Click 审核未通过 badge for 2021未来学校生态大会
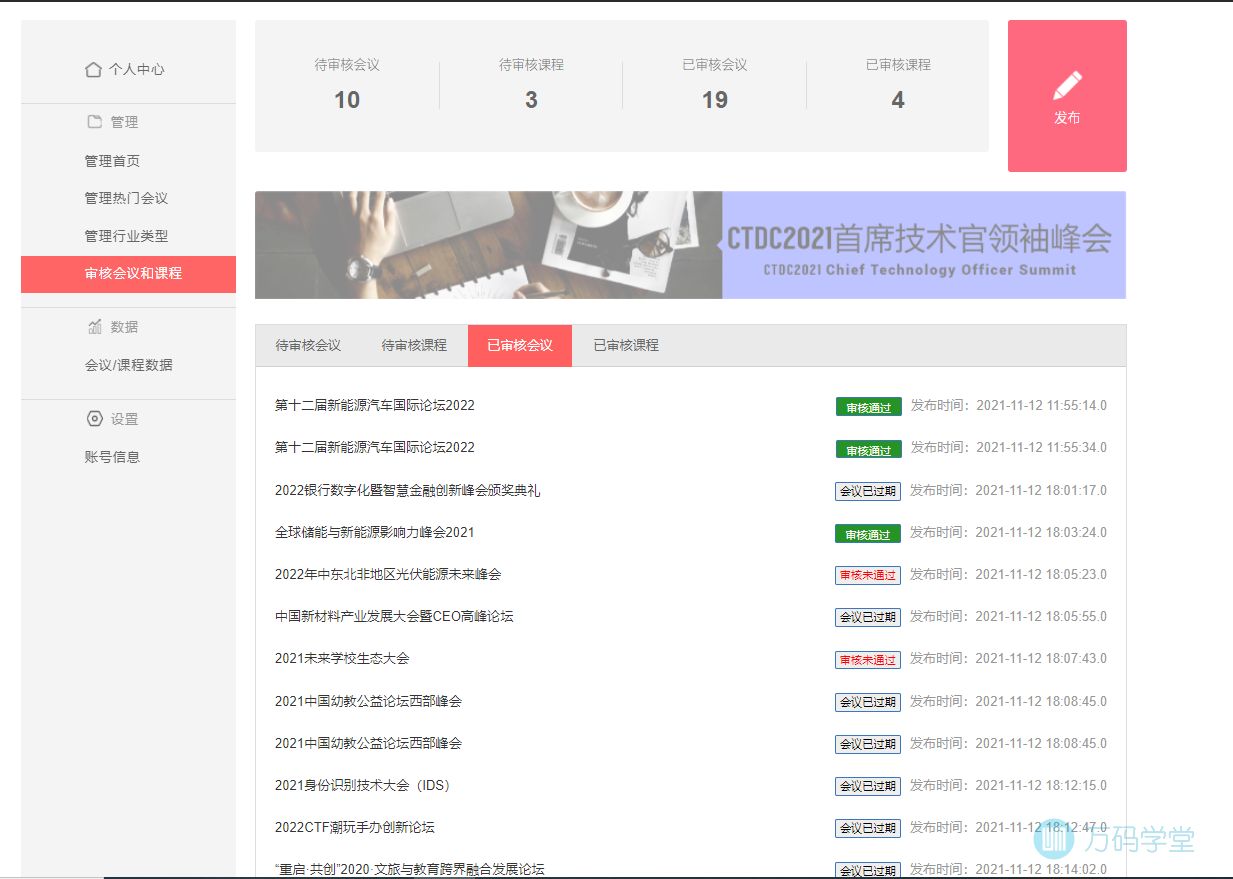The image size is (1233, 879). 867,660
